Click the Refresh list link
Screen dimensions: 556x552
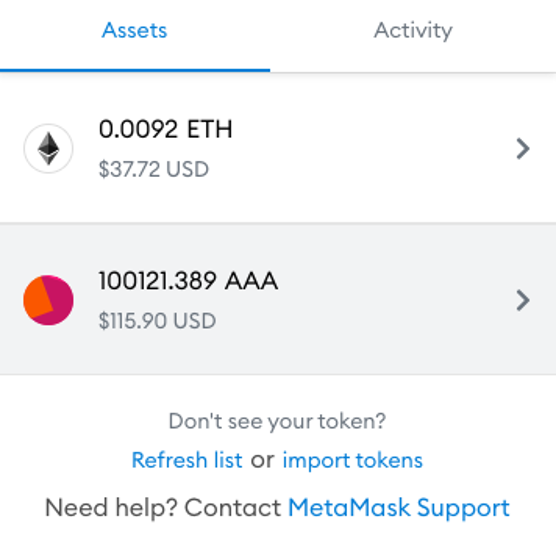click(x=187, y=460)
